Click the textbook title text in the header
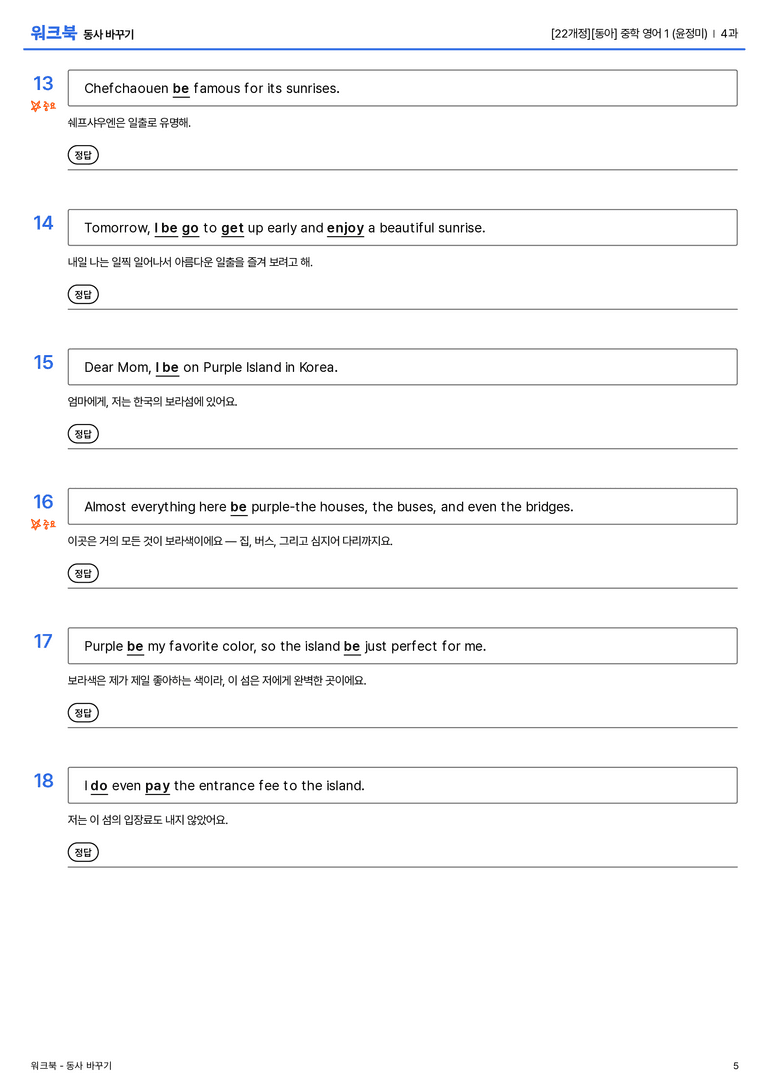Image resolution: width=768 pixels, height=1087 pixels. [629, 33]
